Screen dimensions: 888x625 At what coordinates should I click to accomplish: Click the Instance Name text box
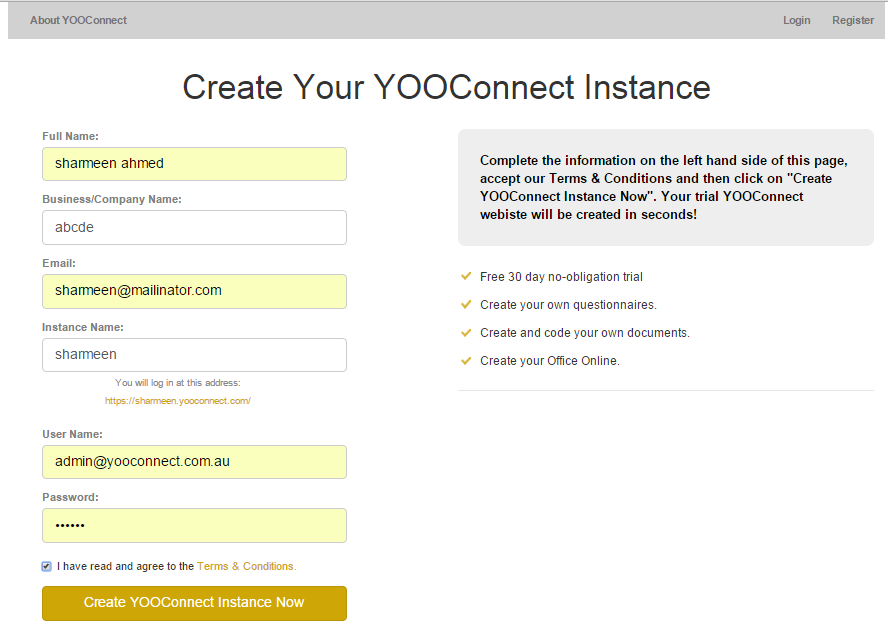click(x=194, y=355)
